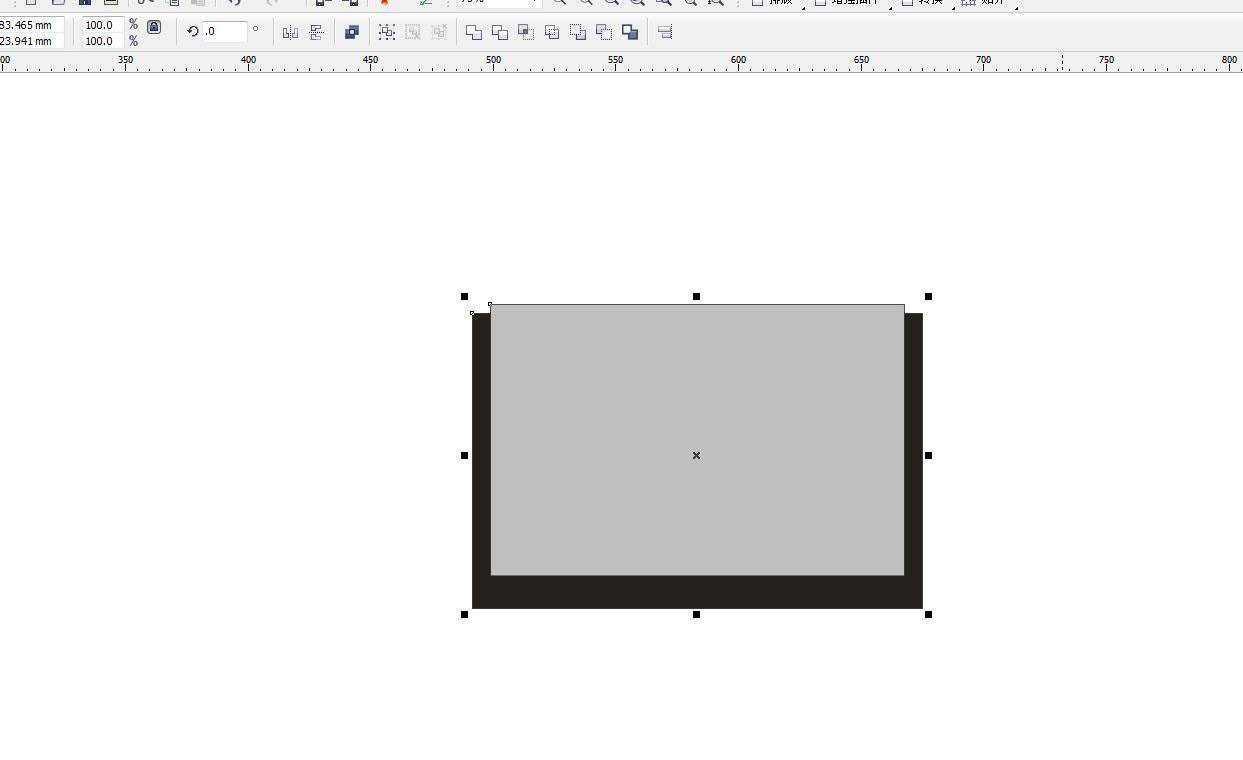Mirror the selection vertically

click(317, 33)
